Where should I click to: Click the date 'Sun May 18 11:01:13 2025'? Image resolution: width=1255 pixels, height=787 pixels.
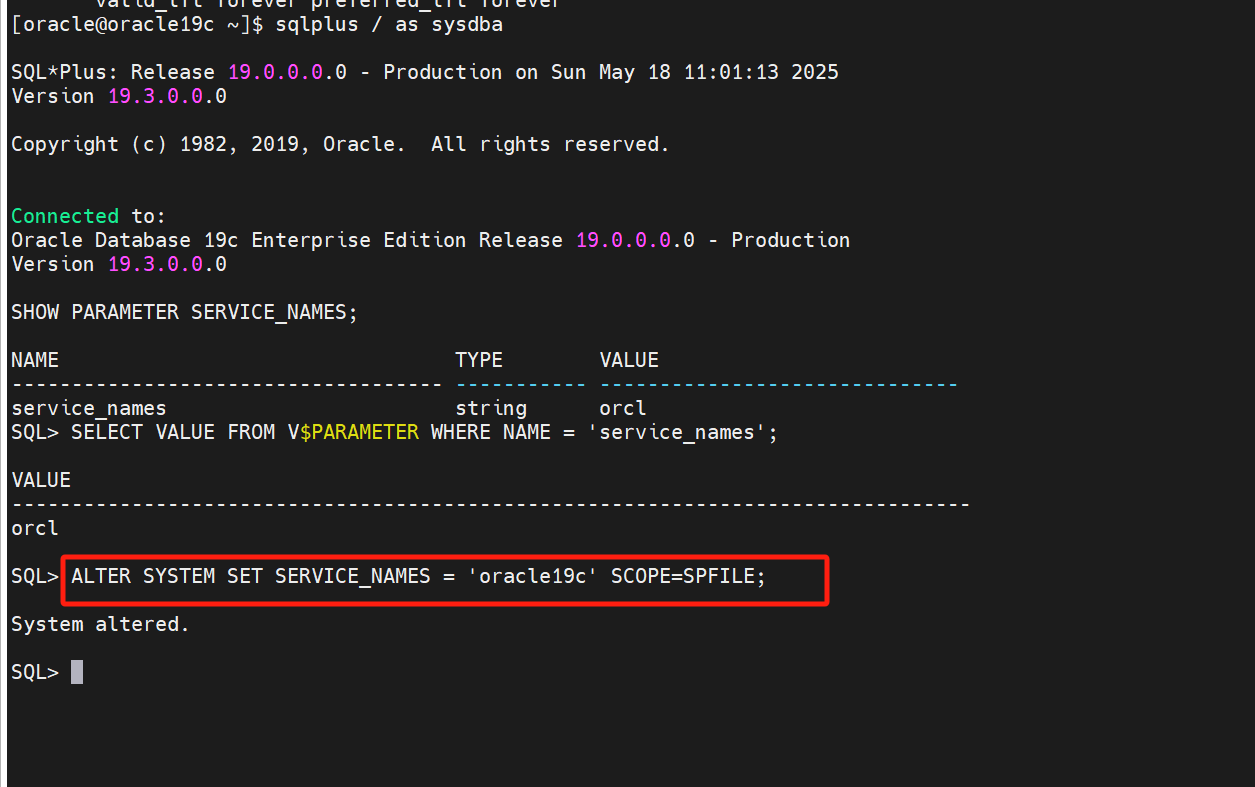pos(695,72)
